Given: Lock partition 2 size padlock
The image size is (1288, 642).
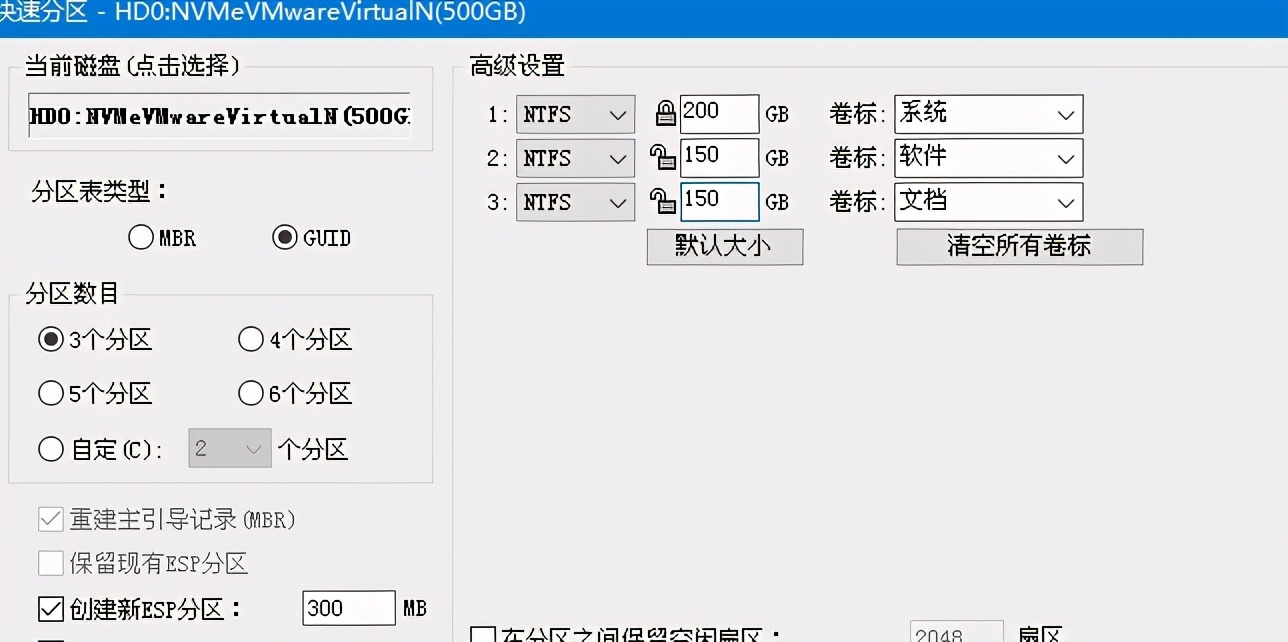Looking at the screenshot, I should coord(664,157).
